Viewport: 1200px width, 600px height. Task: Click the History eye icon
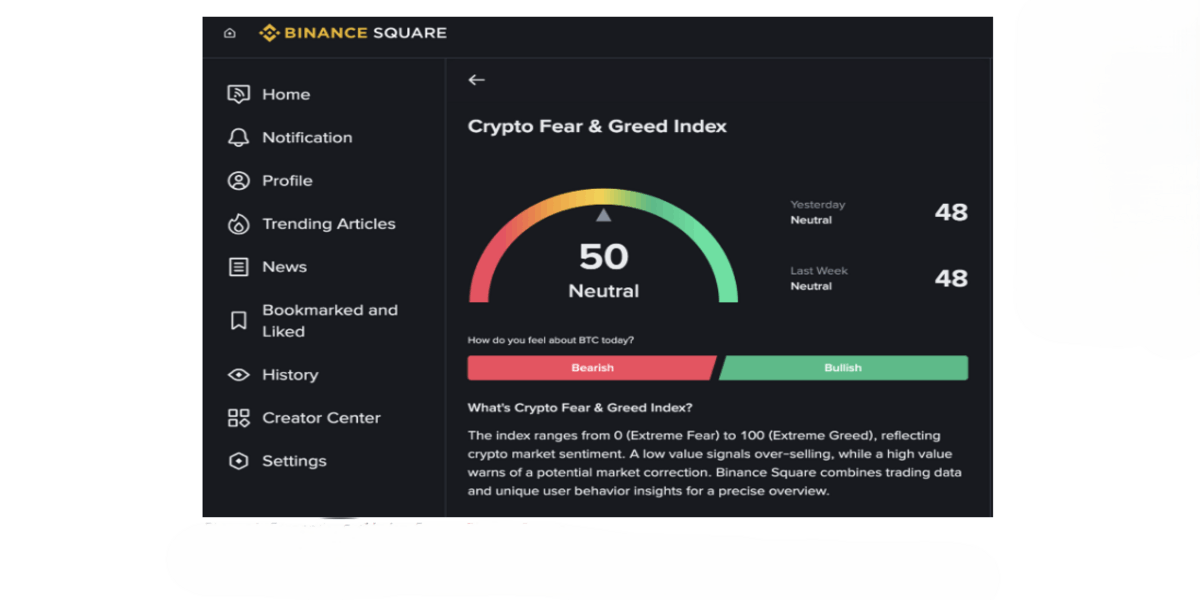[x=238, y=375]
